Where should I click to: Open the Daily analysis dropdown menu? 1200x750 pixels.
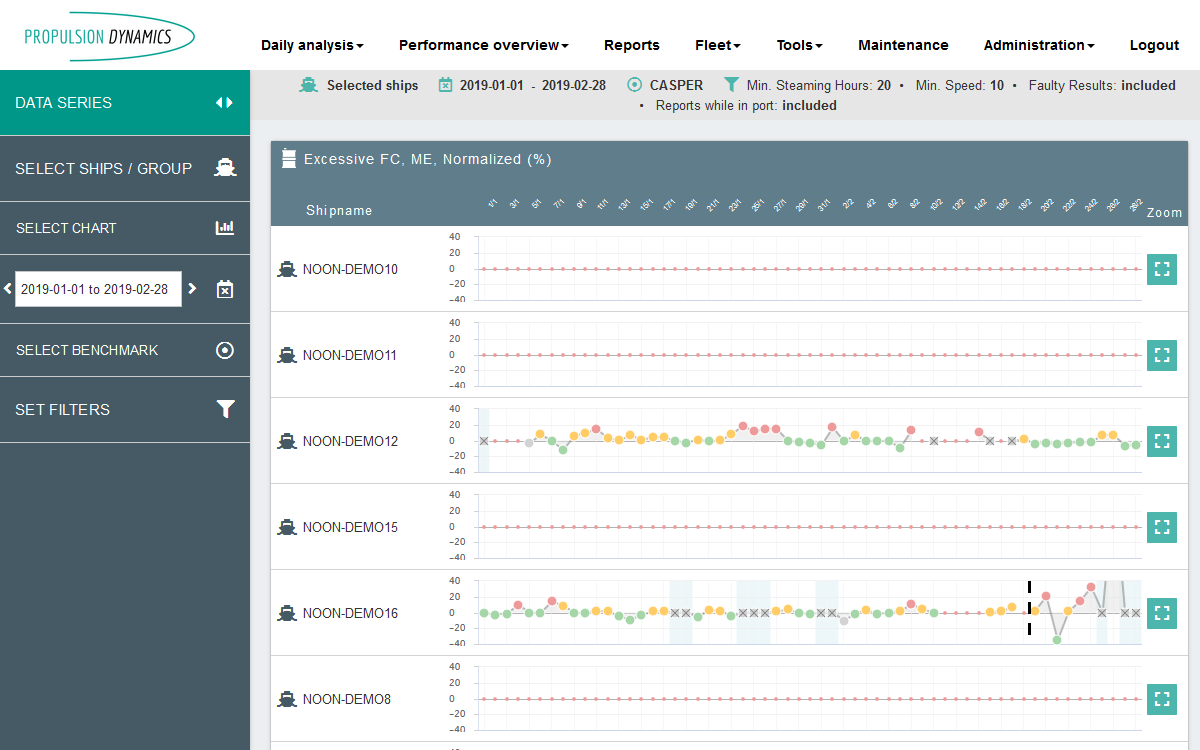(311, 45)
